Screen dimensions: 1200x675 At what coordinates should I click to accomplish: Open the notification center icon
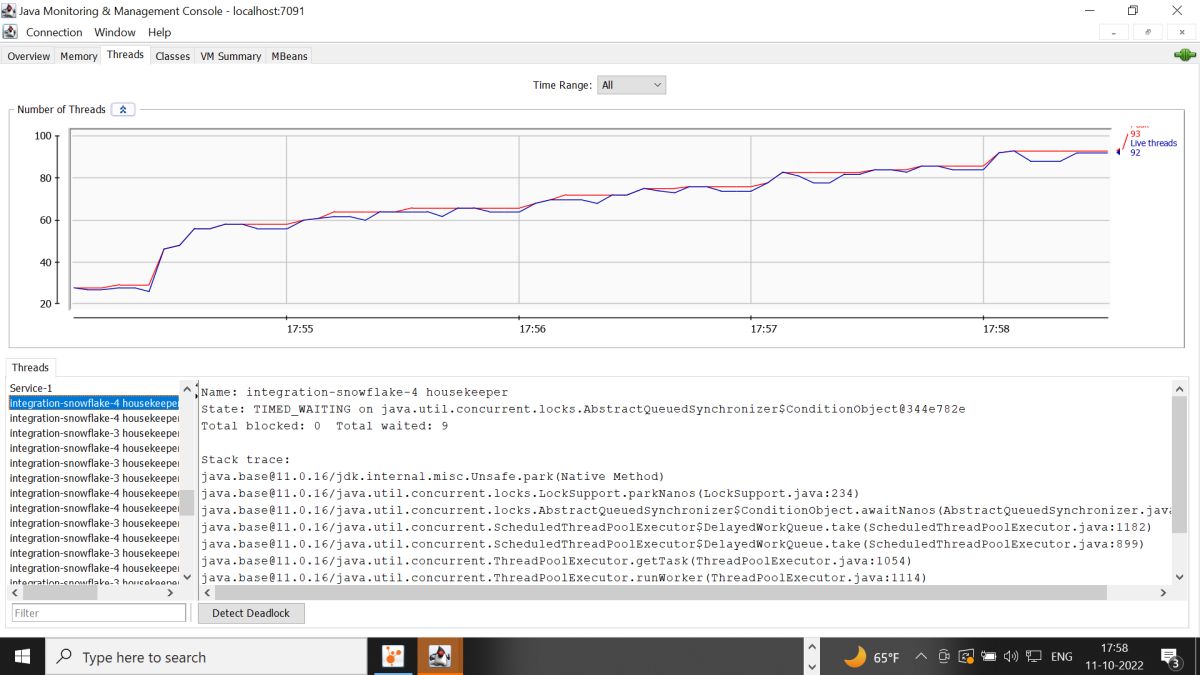[x=1170, y=657]
